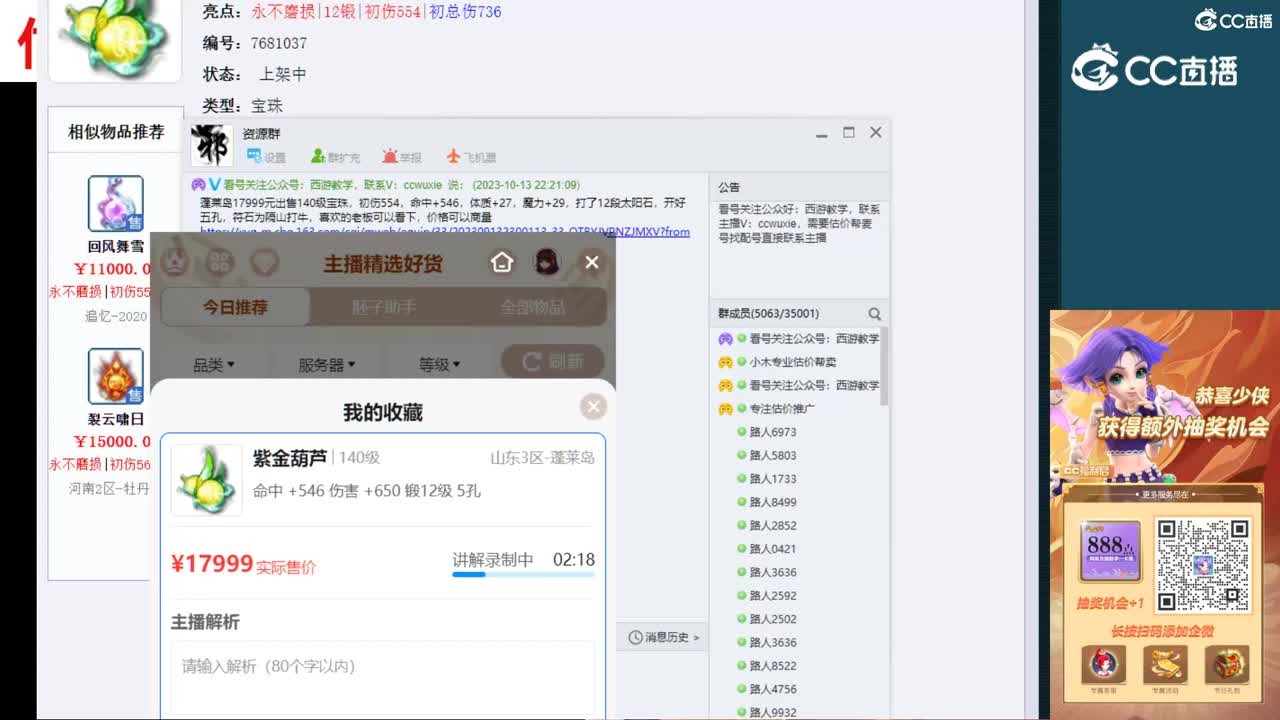
Task: Open the 资源群 group avatar image
Action: pos(211,145)
